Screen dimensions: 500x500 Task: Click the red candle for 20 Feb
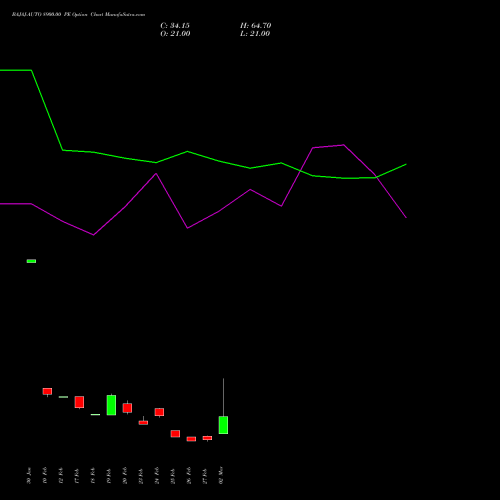(127, 408)
